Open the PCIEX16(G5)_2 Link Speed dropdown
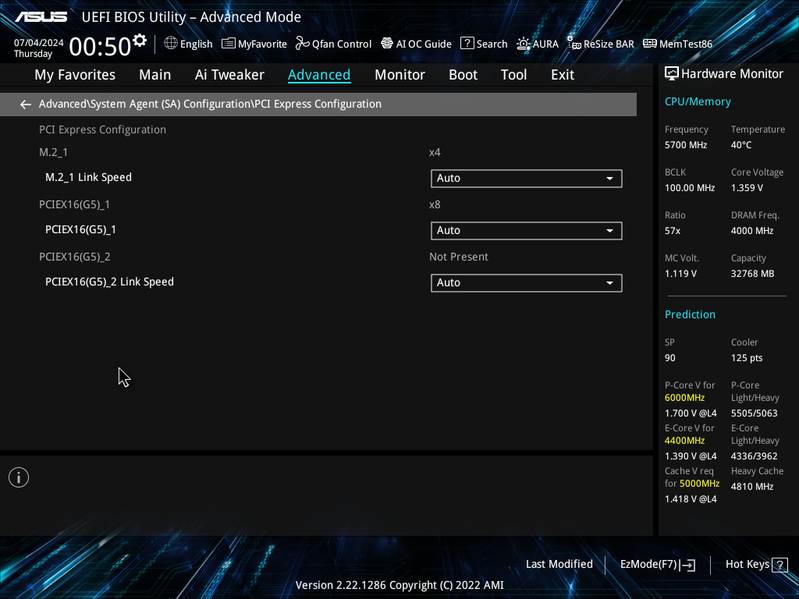Viewport: 799px width, 599px height. [x=526, y=283]
